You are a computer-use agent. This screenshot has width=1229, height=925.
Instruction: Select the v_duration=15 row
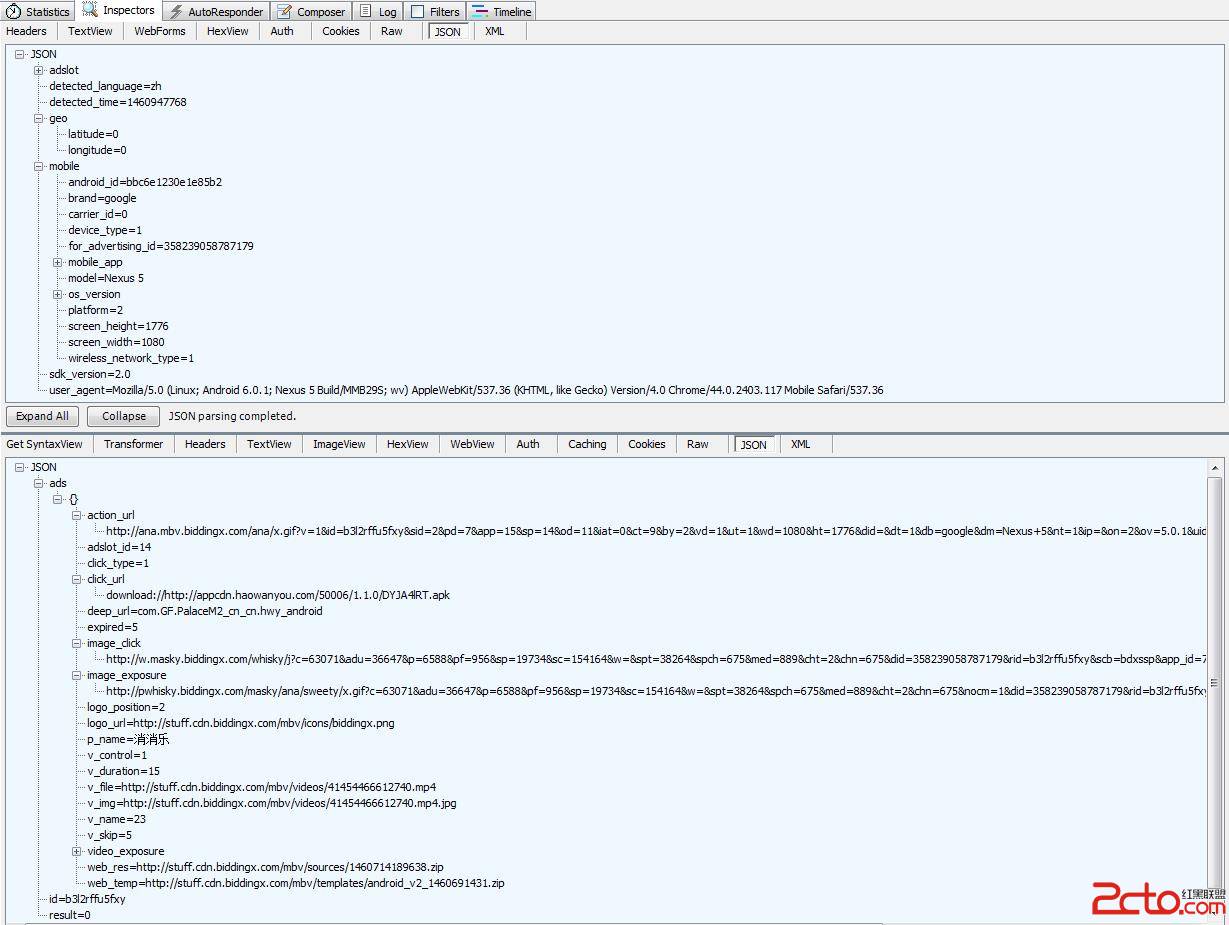(124, 771)
